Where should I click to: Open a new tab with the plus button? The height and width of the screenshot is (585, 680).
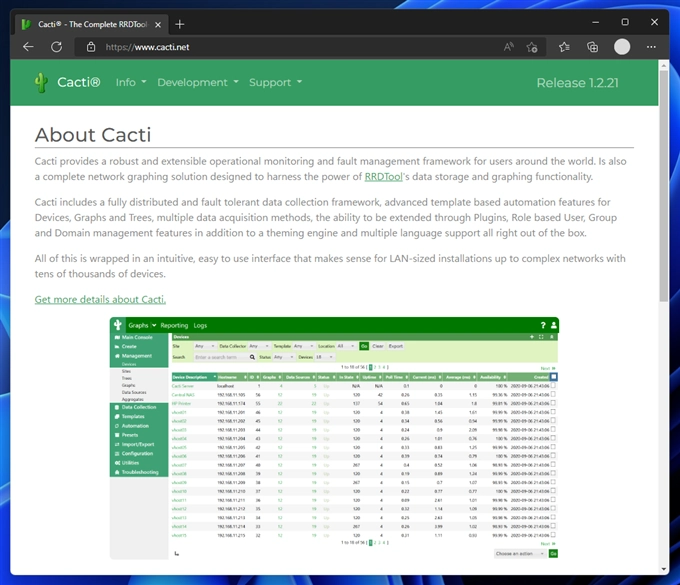point(180,24)
